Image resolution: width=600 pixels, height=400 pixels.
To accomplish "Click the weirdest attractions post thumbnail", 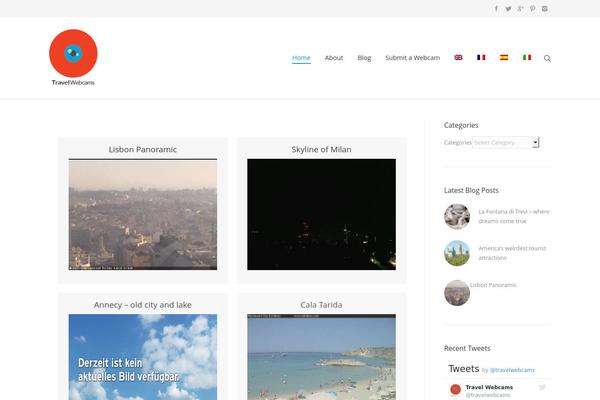I will [457, 253].
